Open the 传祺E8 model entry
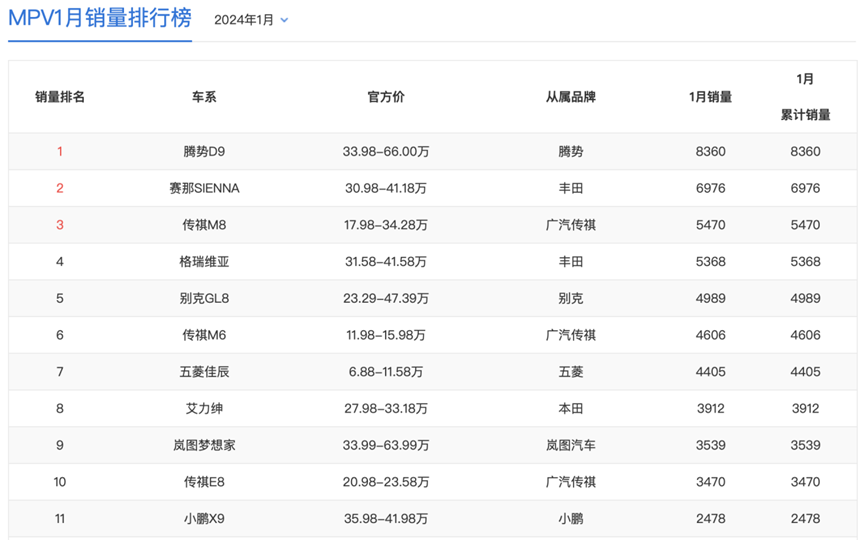Viewport: 864px width, 540px height. pos(204,482)
